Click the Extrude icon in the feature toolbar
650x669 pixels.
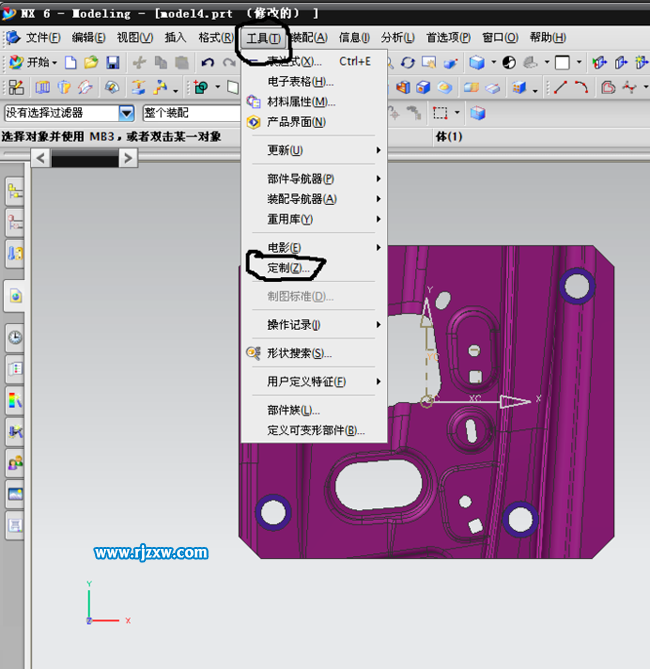click(42, 87)
